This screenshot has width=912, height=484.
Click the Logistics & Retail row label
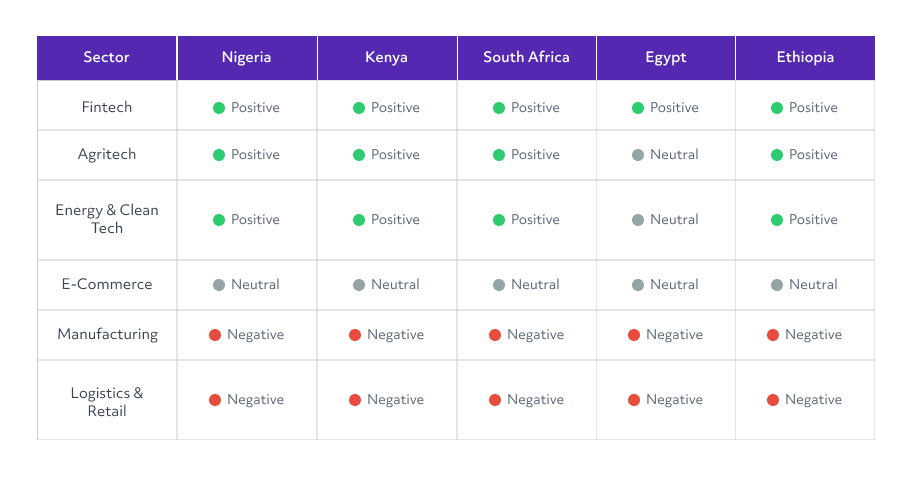click(x=107, y=402)
